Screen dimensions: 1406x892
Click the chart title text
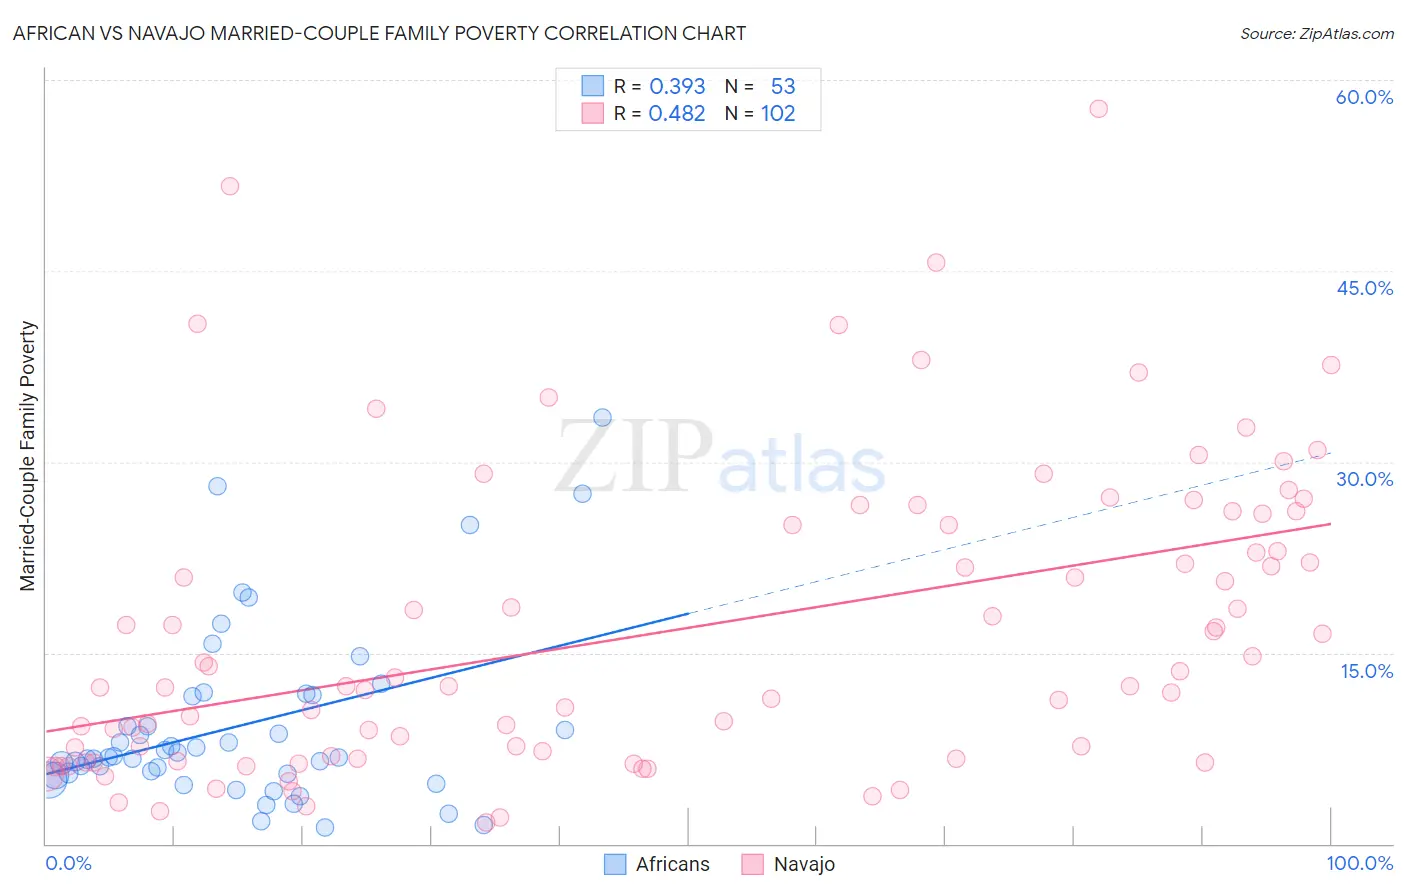379,33
